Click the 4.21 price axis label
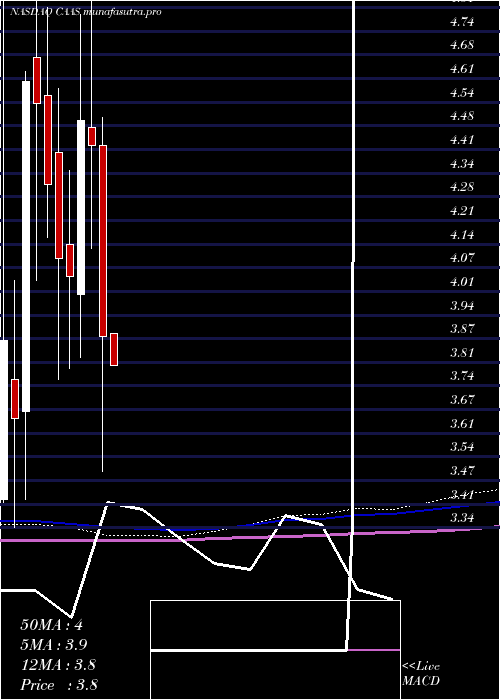The image size is (500, 700). click(462, 211)
